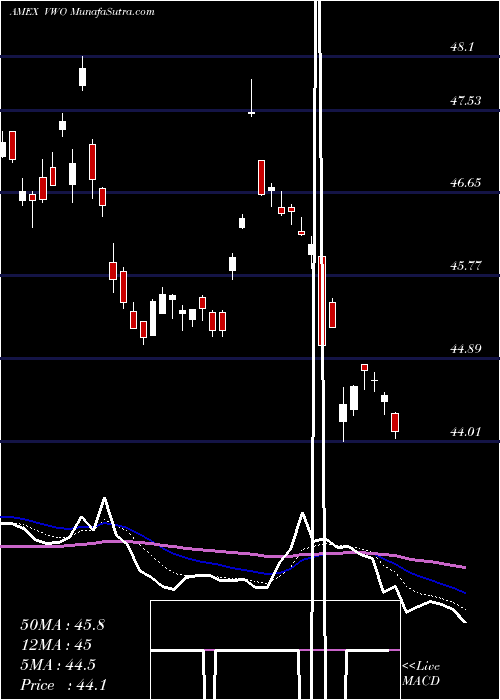Click the 45.77 price level label
Image resolution: width=500 pixels, height=700 pixels.
click(466, 266)
